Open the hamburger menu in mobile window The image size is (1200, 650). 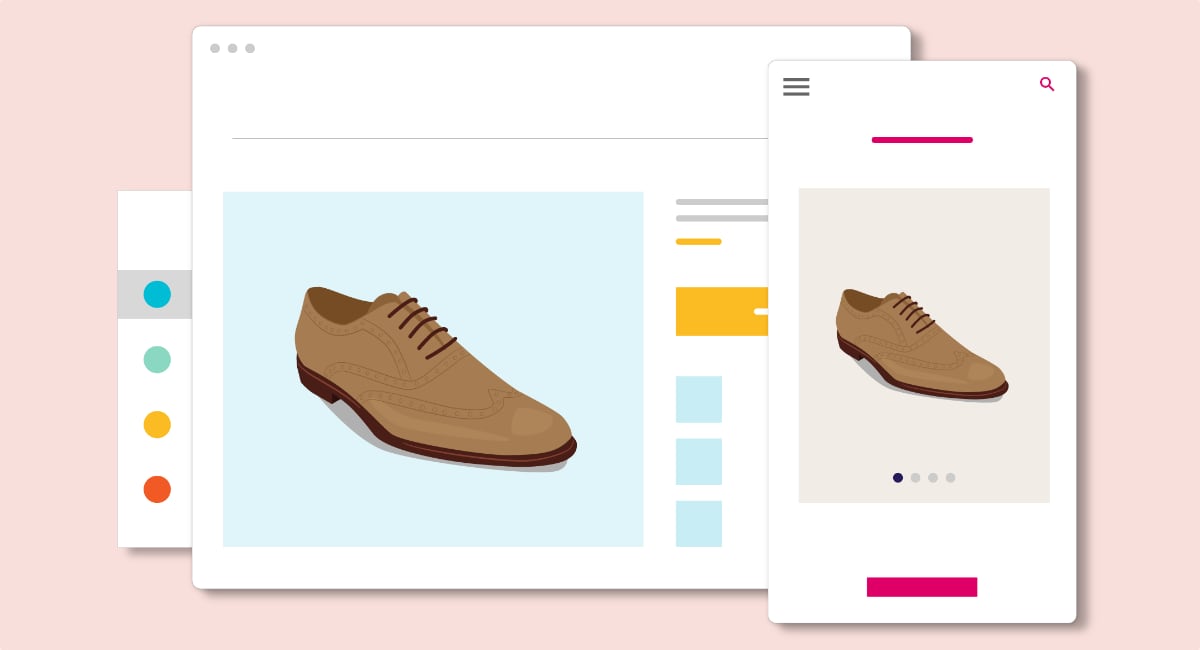click(796, 87)
